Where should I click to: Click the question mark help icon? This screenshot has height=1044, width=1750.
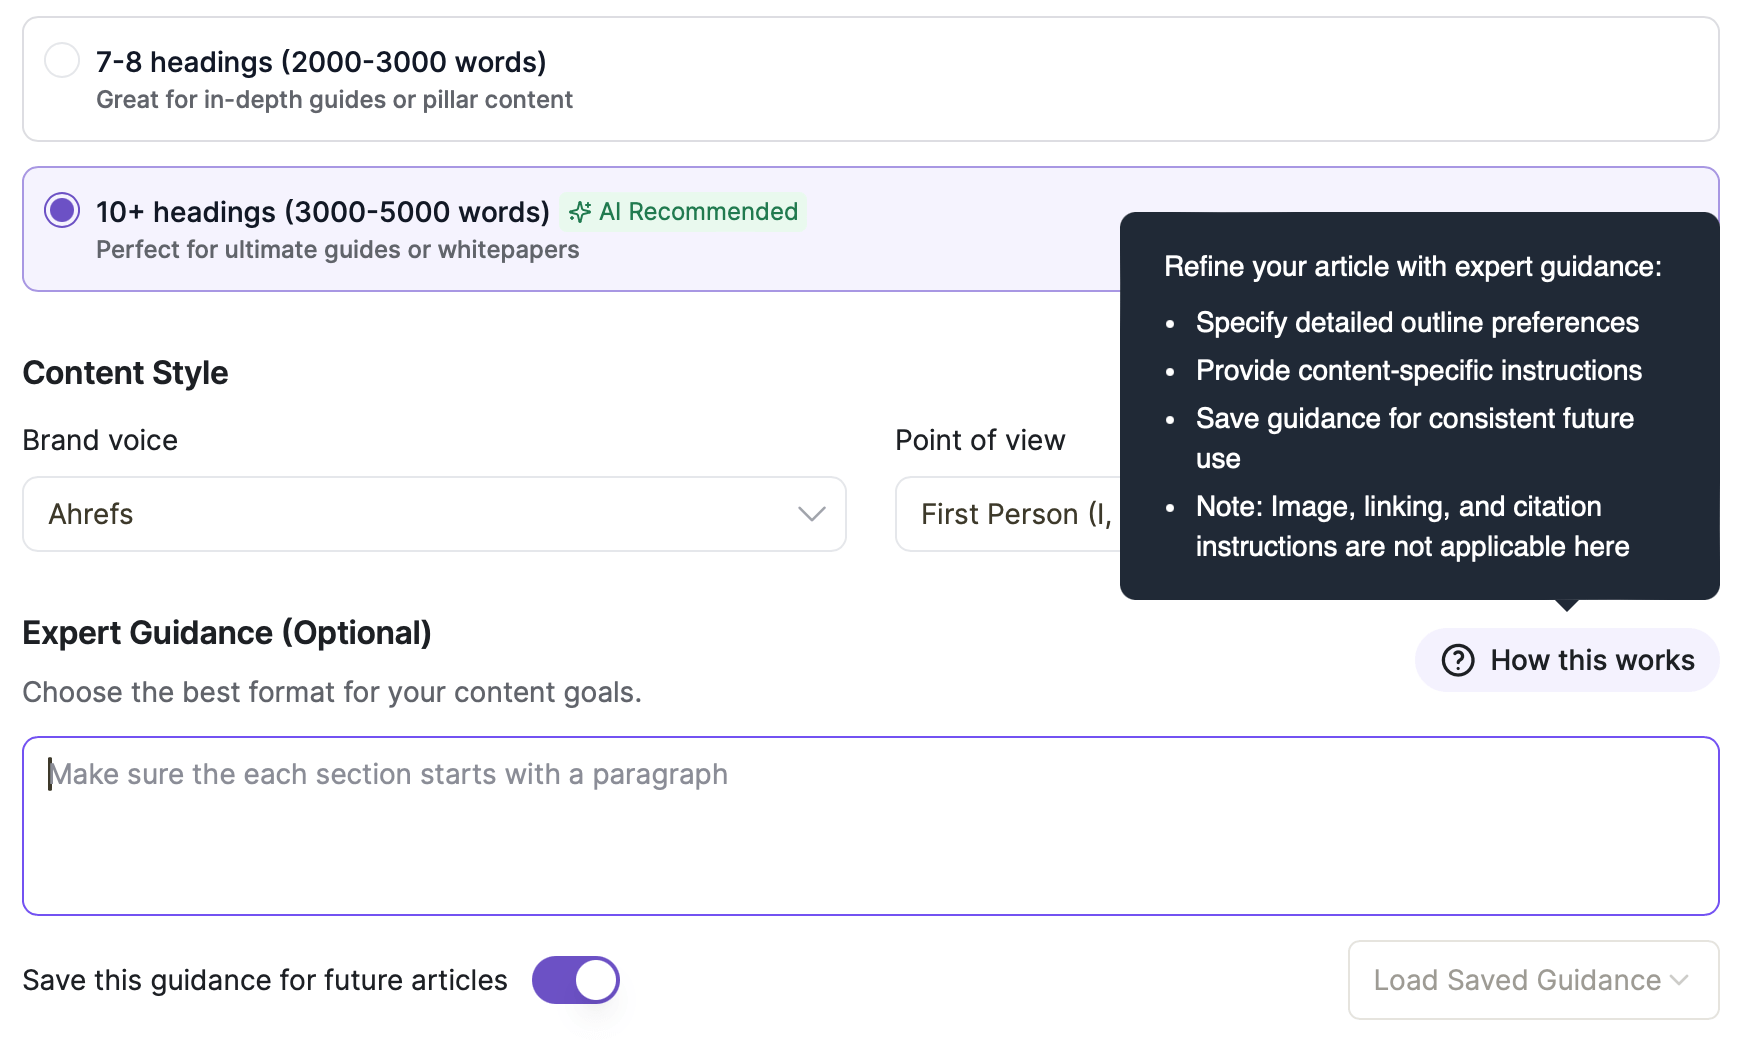(1457, 660)
